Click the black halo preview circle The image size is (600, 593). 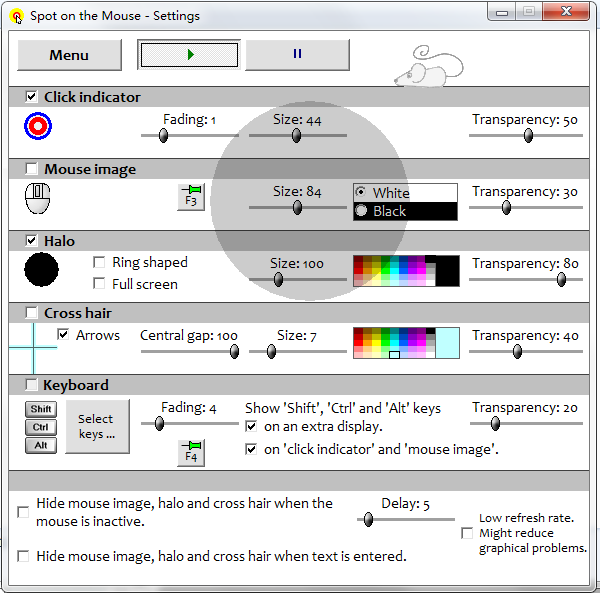[x=41, y=269]
